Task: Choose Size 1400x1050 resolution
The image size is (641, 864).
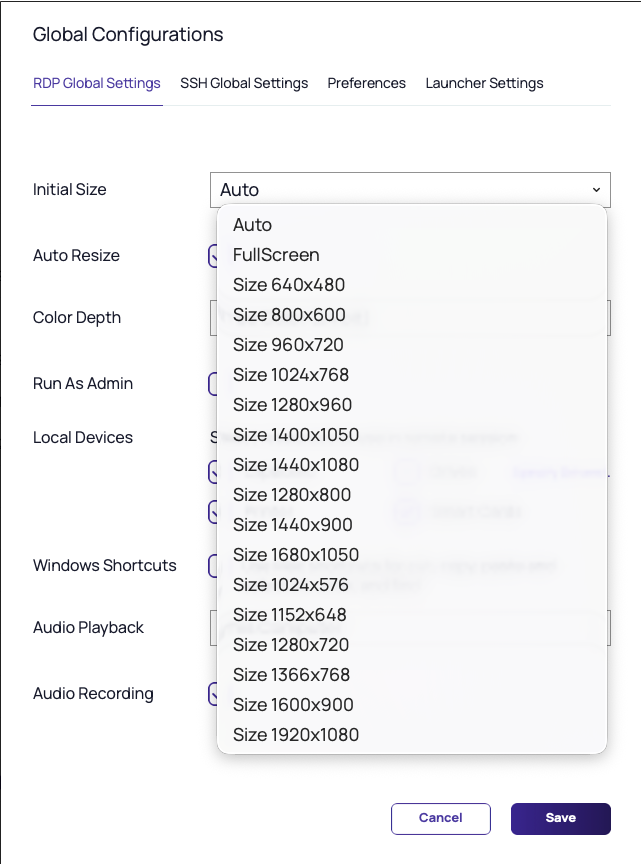Action: pyautogui.click(x=296, y=435)
